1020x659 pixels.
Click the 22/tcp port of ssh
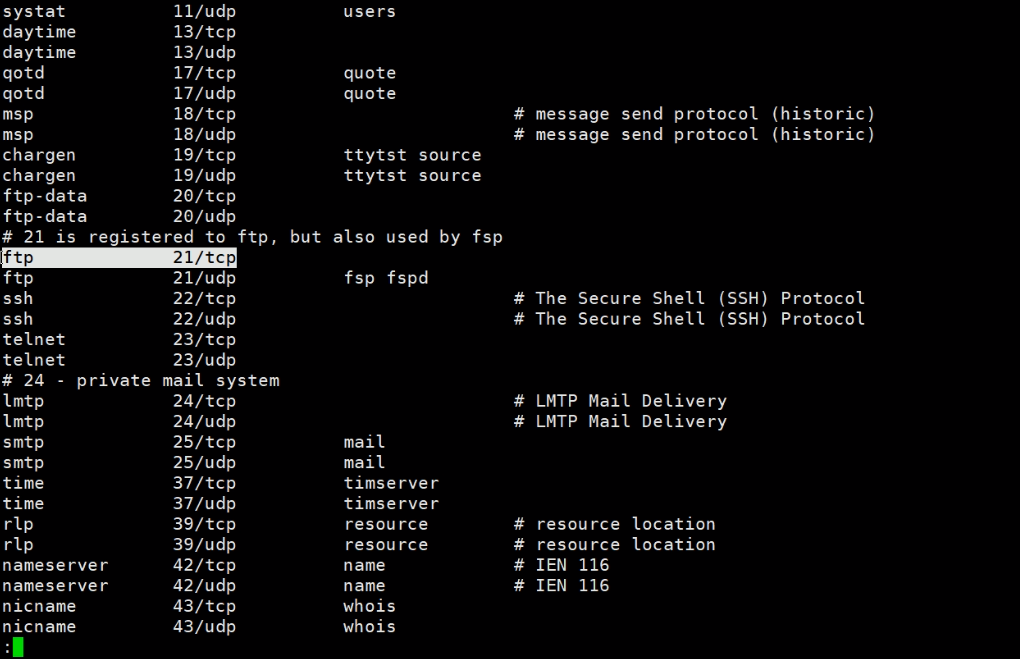(204, 298)
